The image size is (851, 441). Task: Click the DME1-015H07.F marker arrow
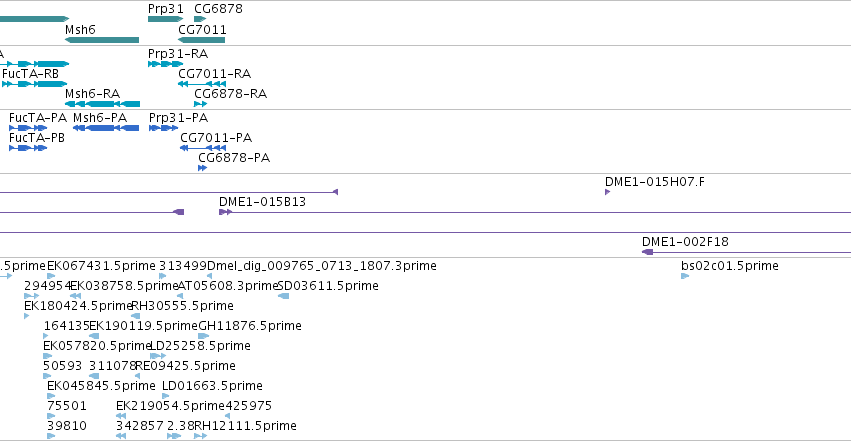607,192
